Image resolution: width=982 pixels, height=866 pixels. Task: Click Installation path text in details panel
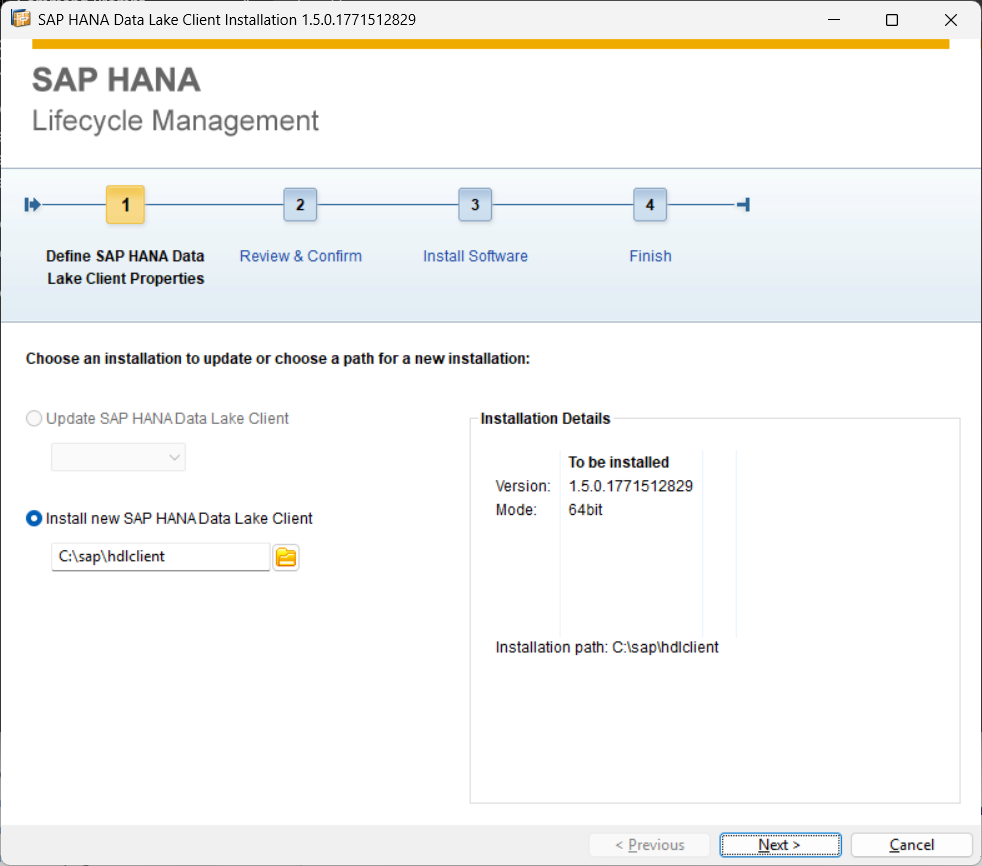[607, 647]
